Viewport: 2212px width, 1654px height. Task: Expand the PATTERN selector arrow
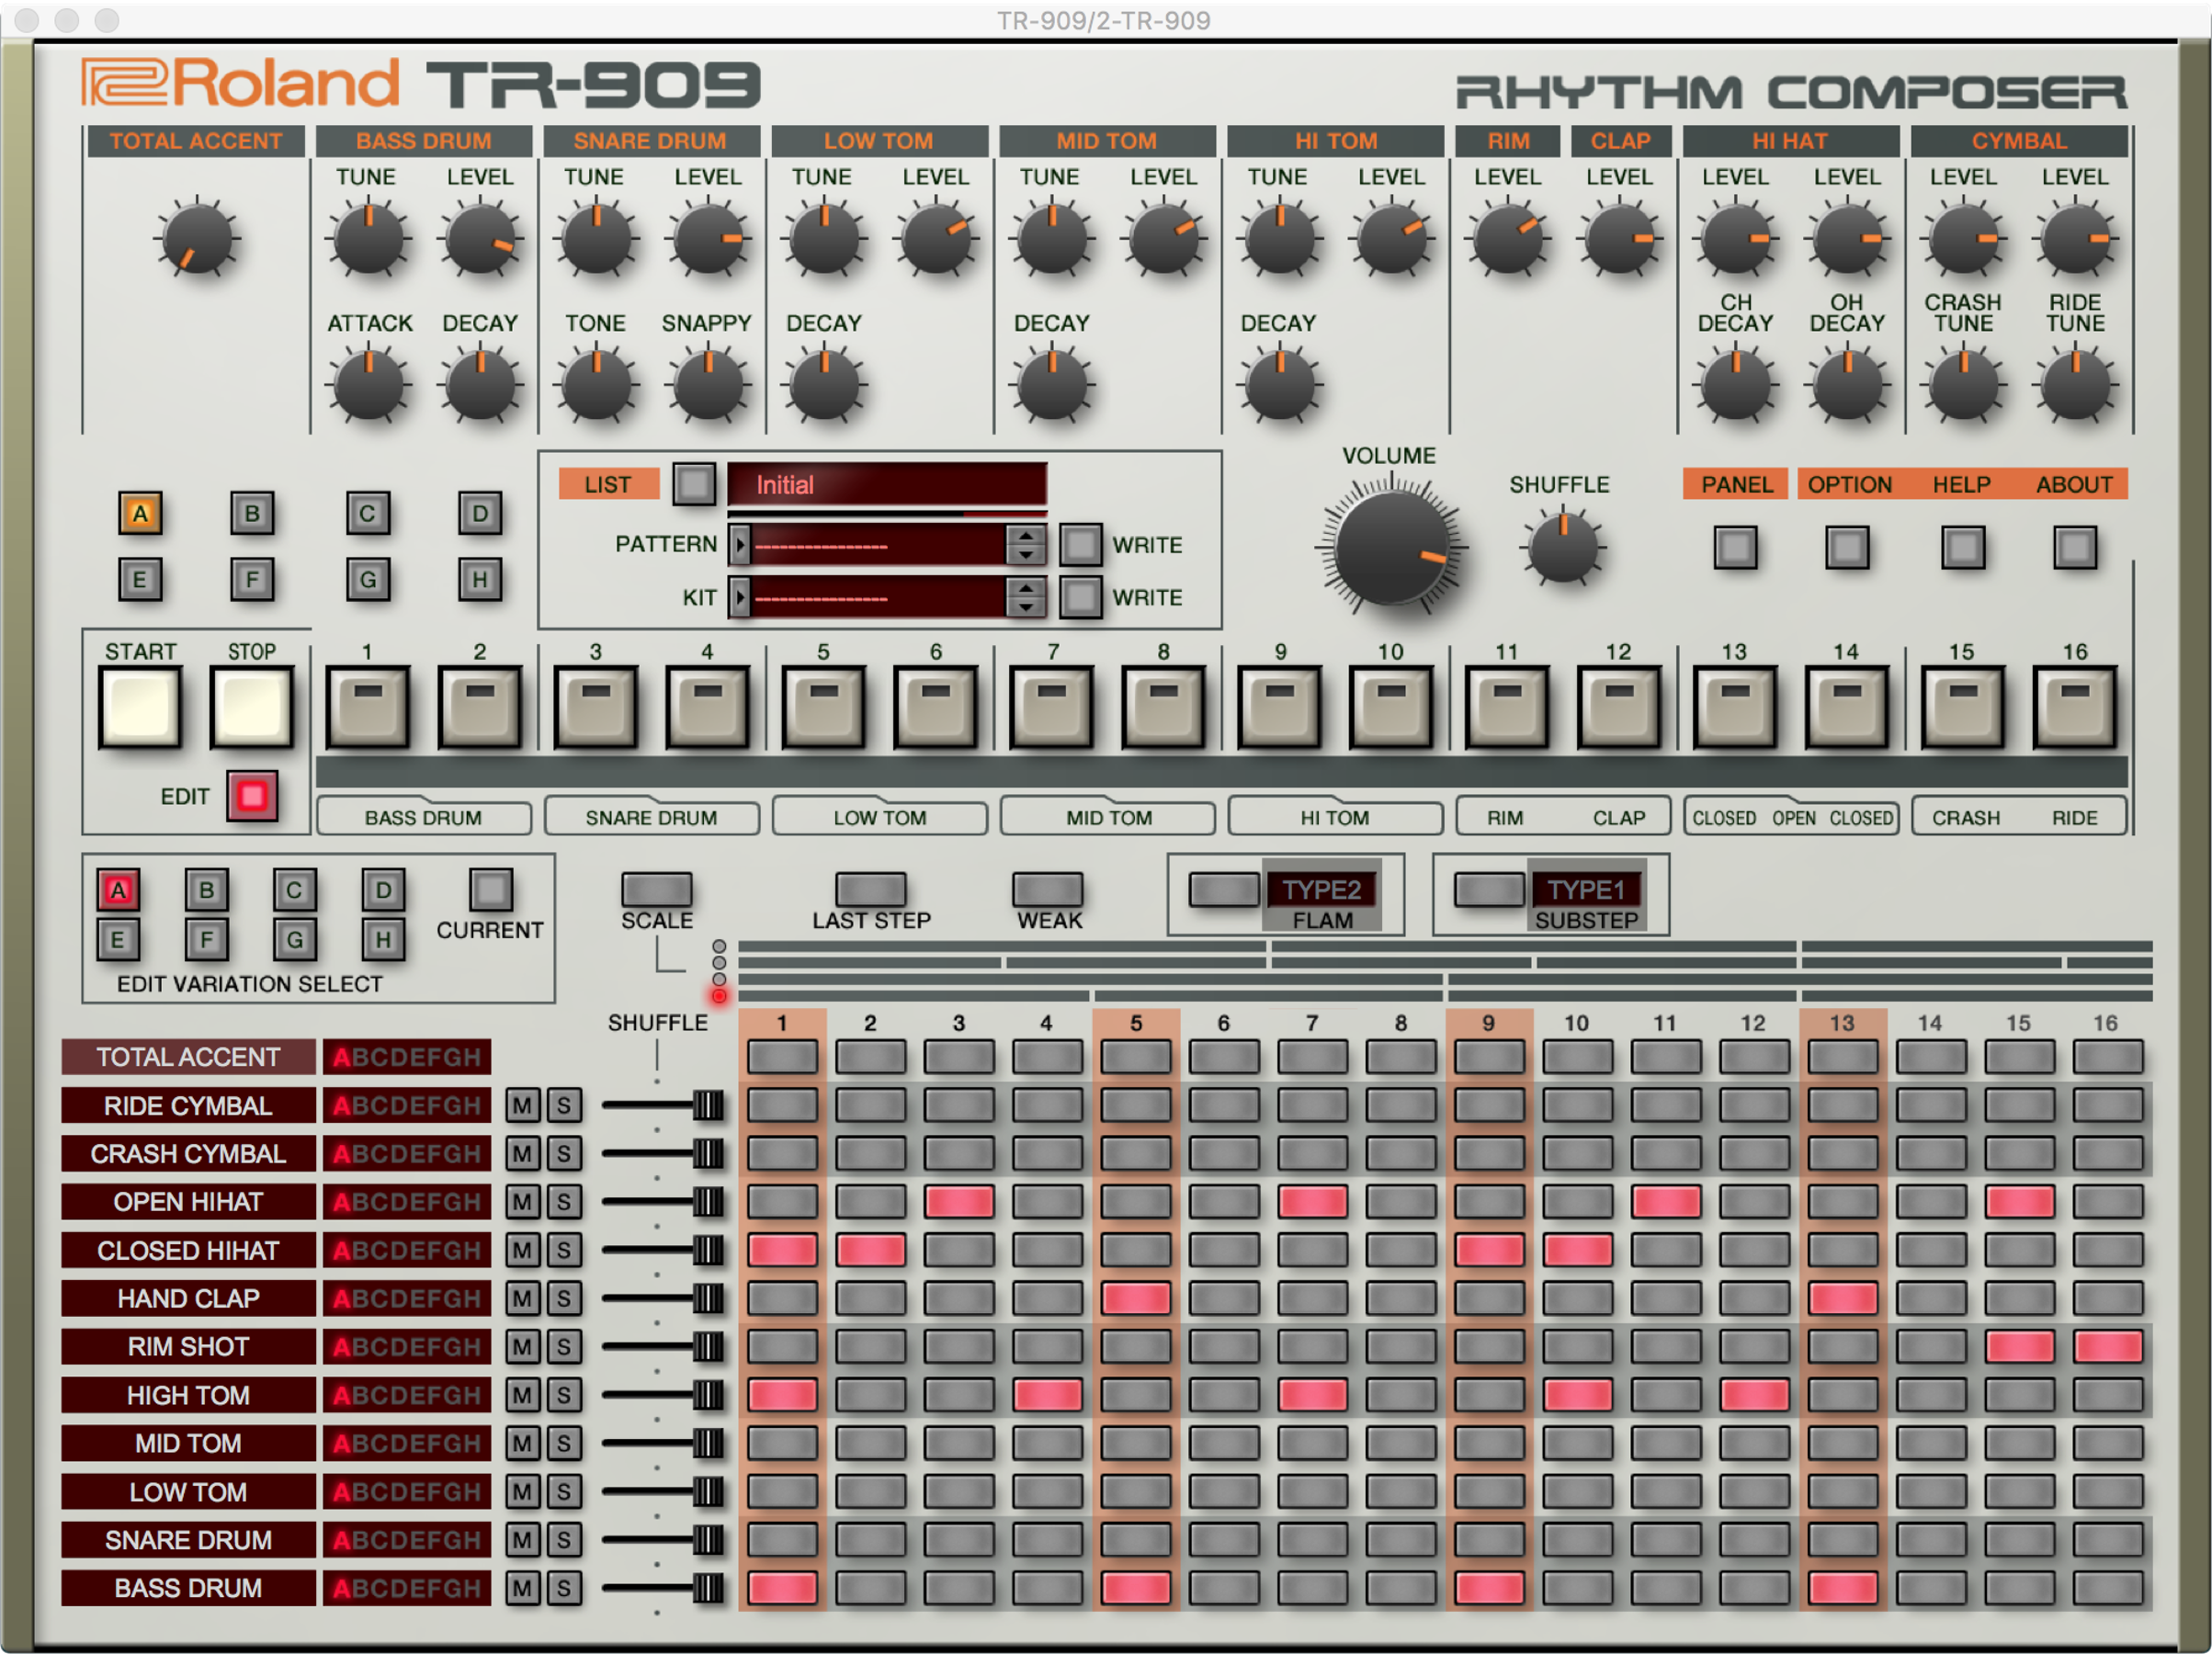tap(740, 545)
